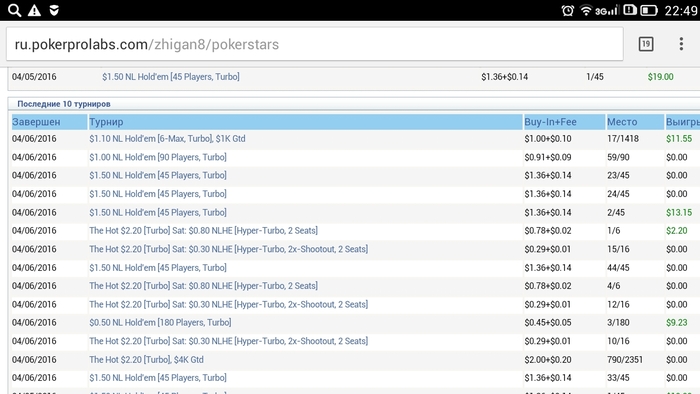Click the ru.pokerprolabs.com address bar
Image resolution: width=700 pixels, height=394 pixels.
coord(314,44)
